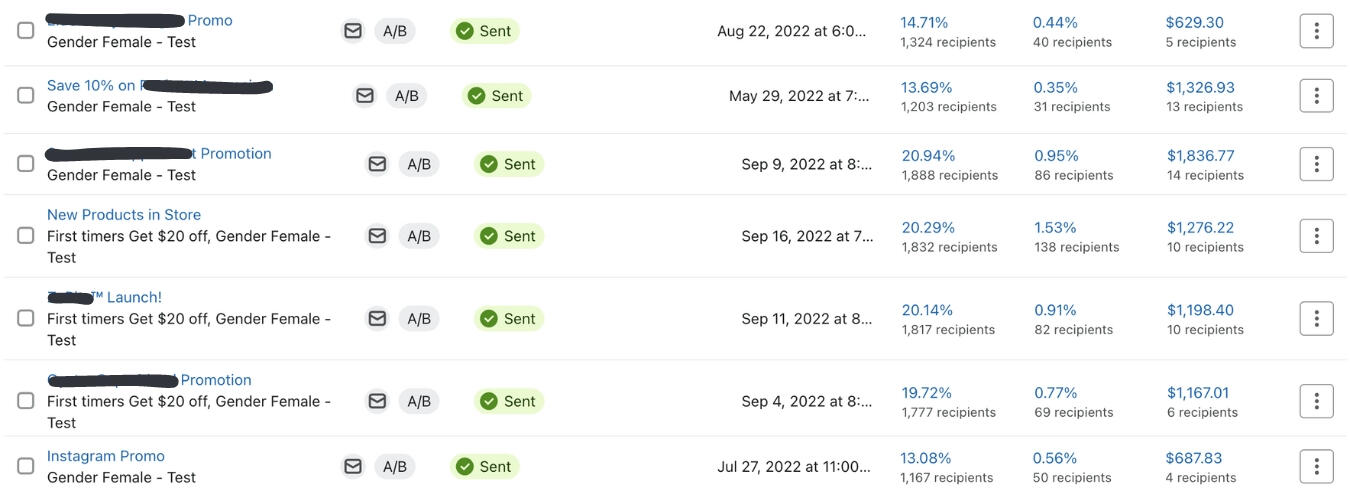1350x500 pixels.
Task: Expand options menu for Sep 9 Promotion campaign
Action: [1316, 164]
